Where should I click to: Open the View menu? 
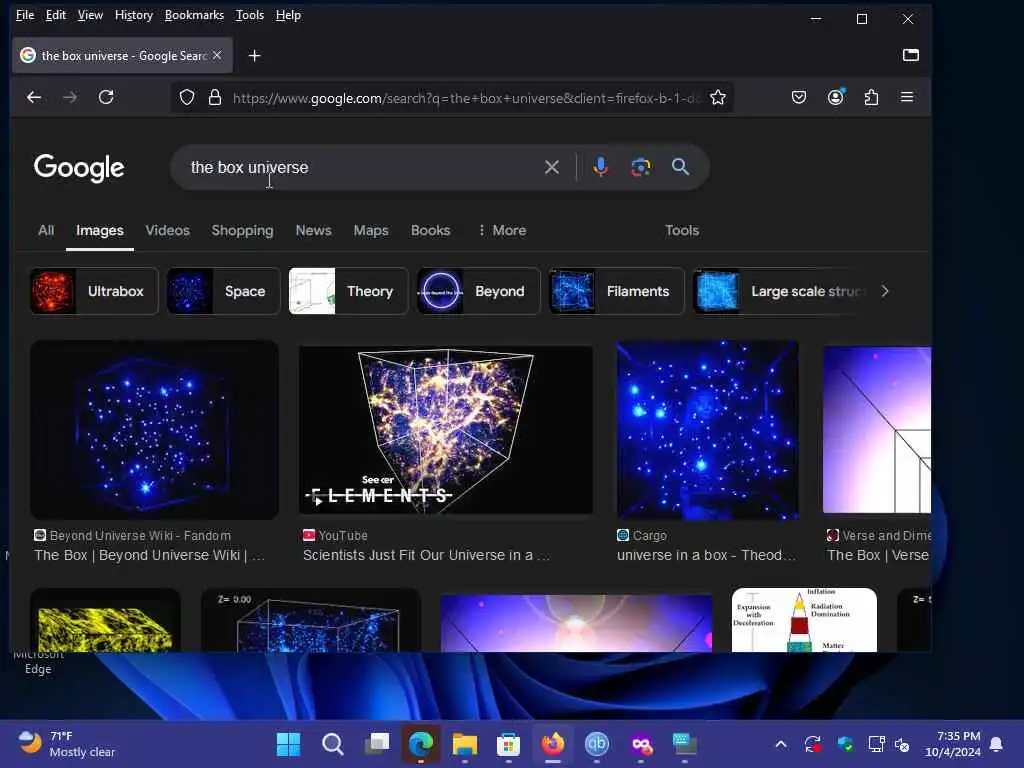(90, 15)
